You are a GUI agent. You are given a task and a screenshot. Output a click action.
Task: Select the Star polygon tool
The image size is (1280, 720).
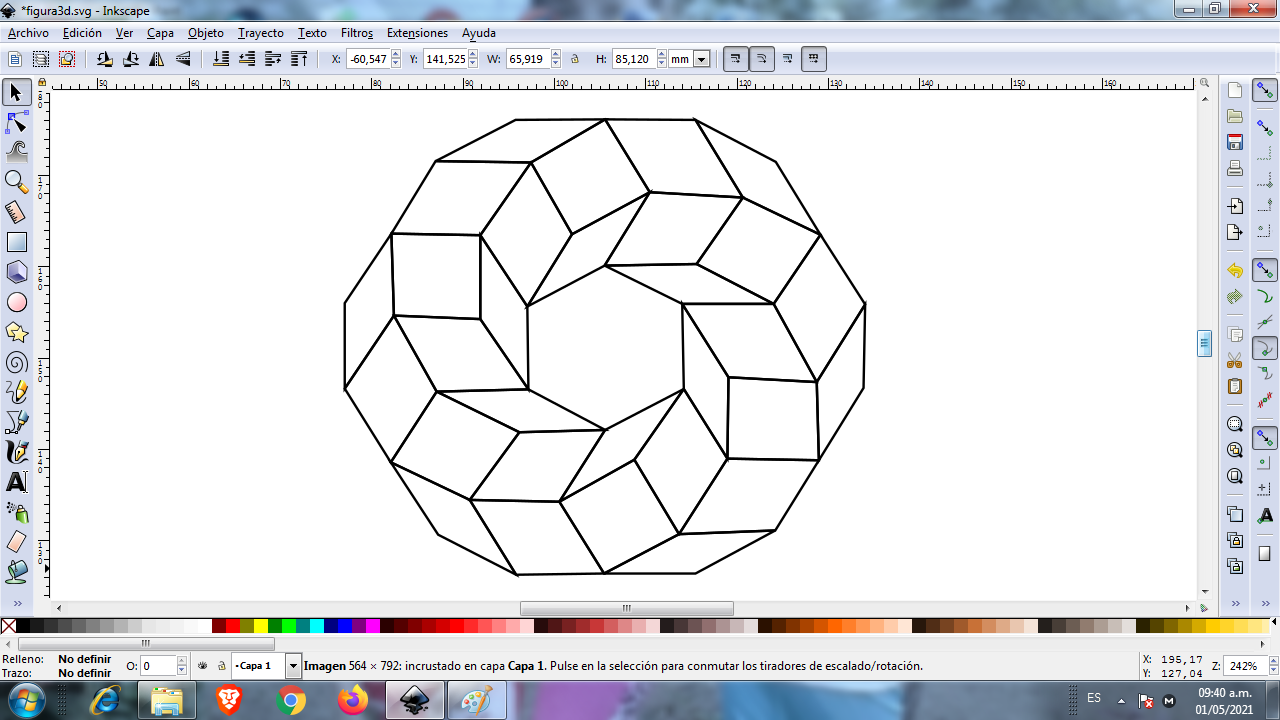(x=16, y=332)
